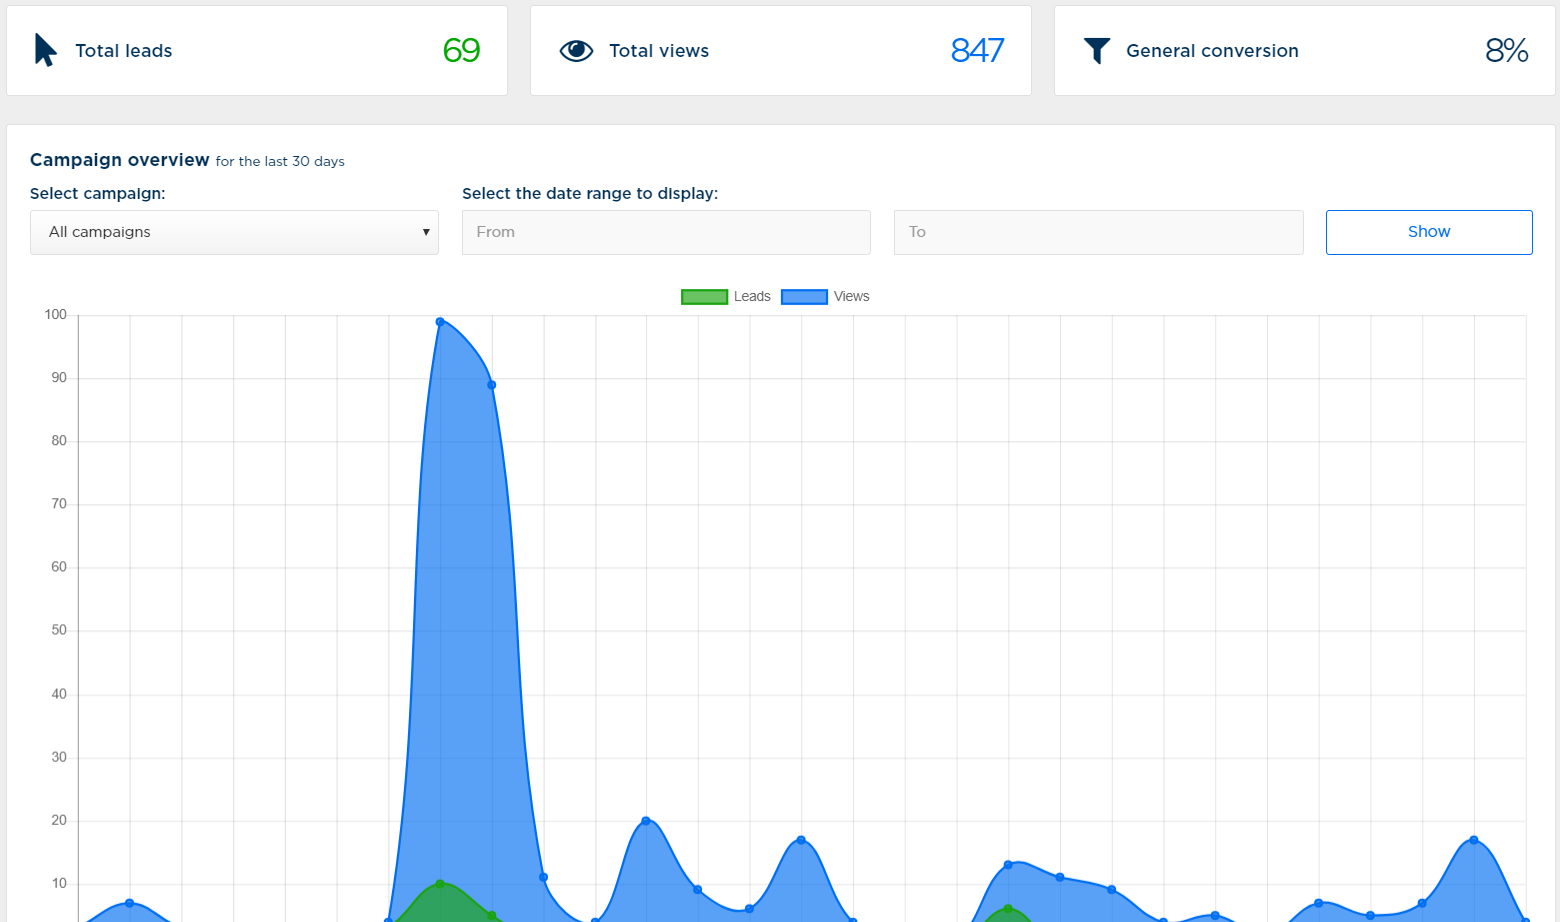Click the Views data point at about 89
The width and height of the screenshot is (1560, 922).
(x=492, y=385)
